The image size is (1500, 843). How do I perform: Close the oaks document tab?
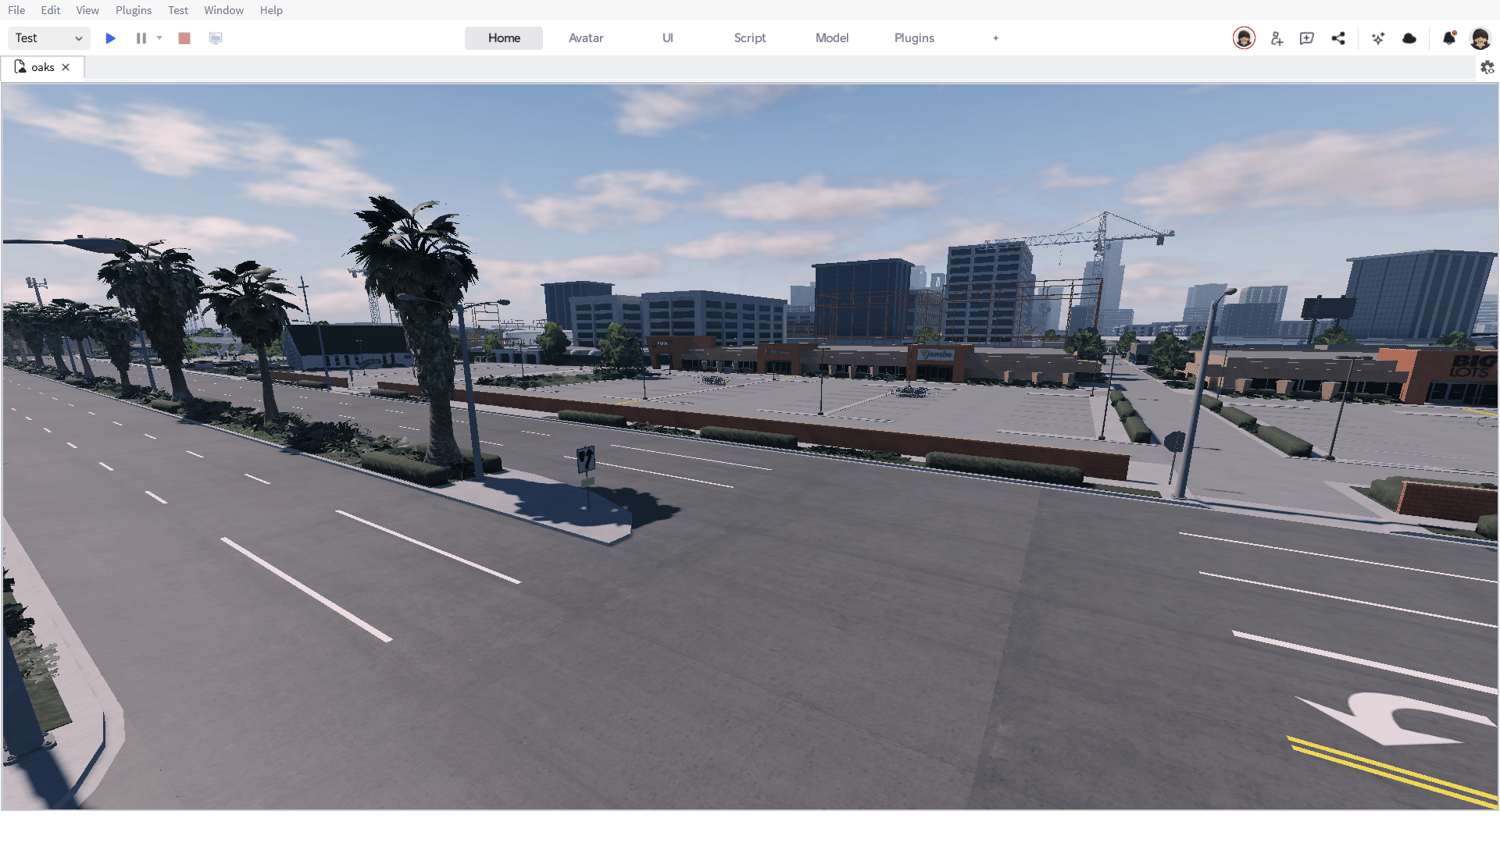tap(66, 67)
